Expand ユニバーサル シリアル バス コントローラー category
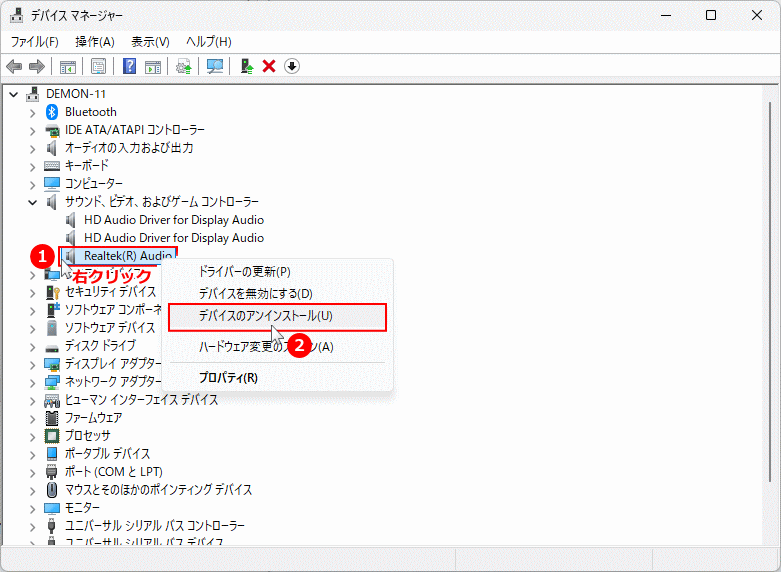 coord(32,527)
